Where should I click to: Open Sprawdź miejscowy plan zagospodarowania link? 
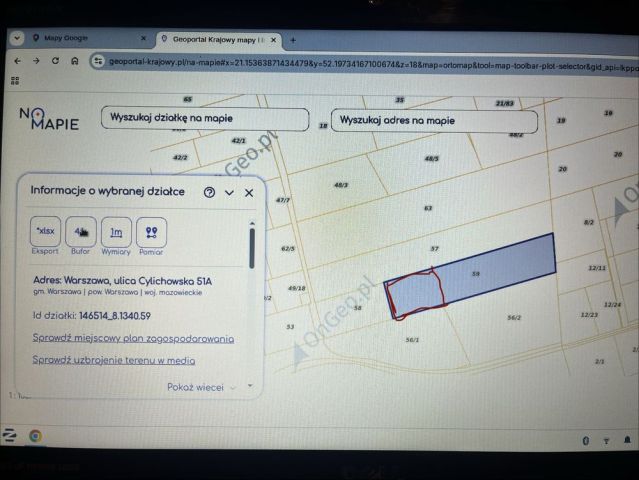133,338
